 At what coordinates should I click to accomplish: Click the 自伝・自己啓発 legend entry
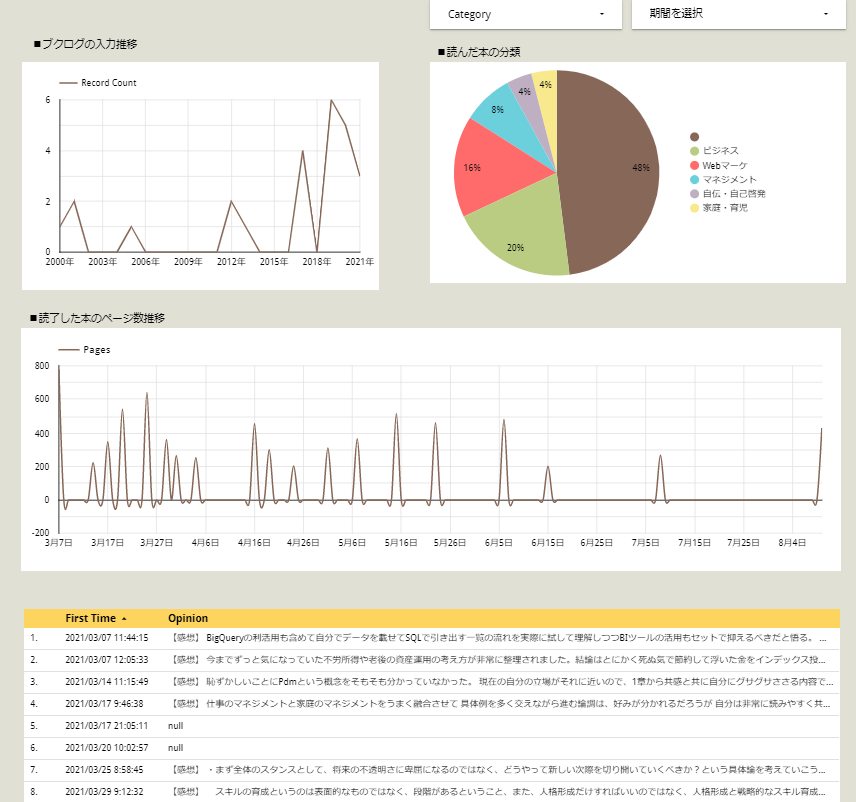pos(734,193)
